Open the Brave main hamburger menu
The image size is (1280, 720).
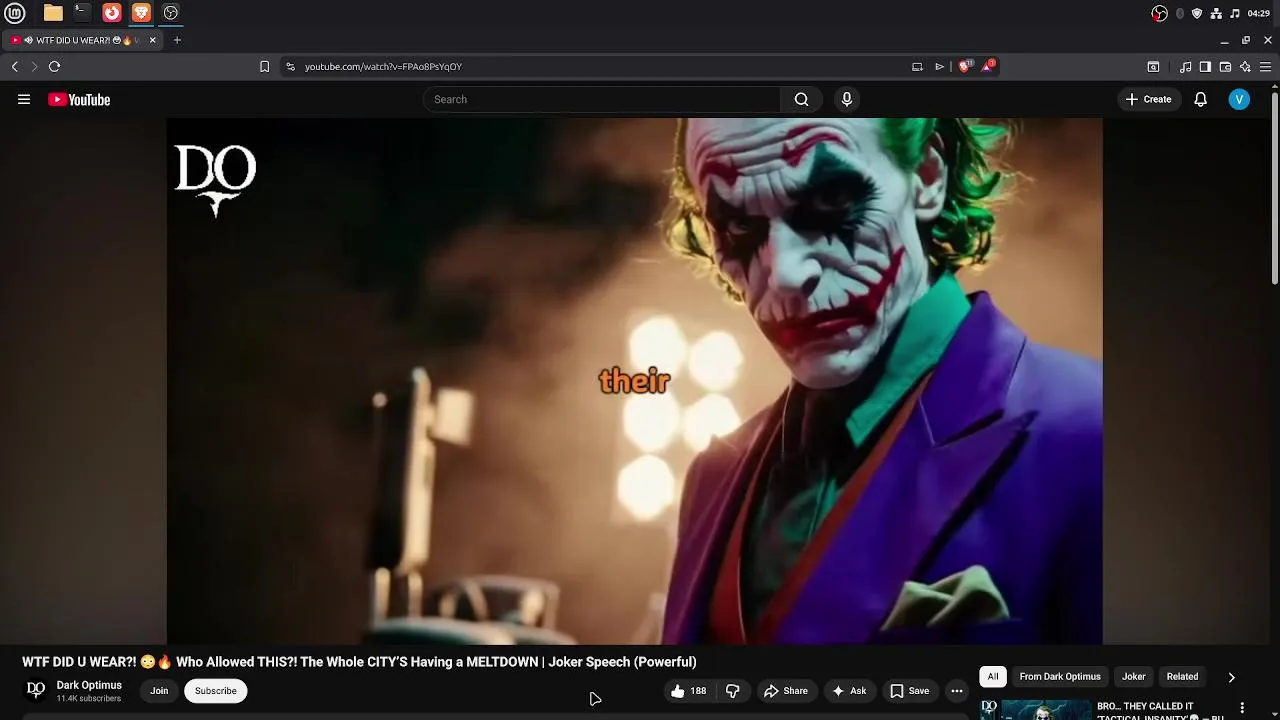(x=1265, y=67)
